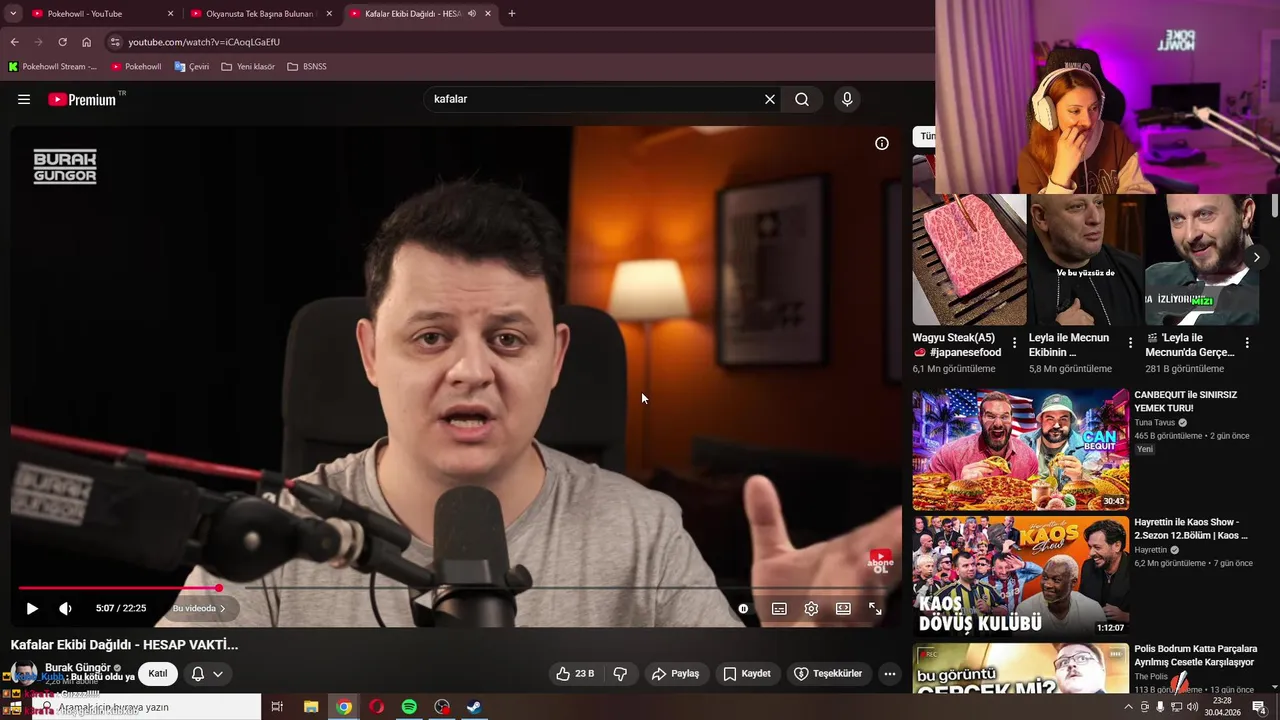
Task: Click the YouTube Premium logo
Action: point(82,99)
